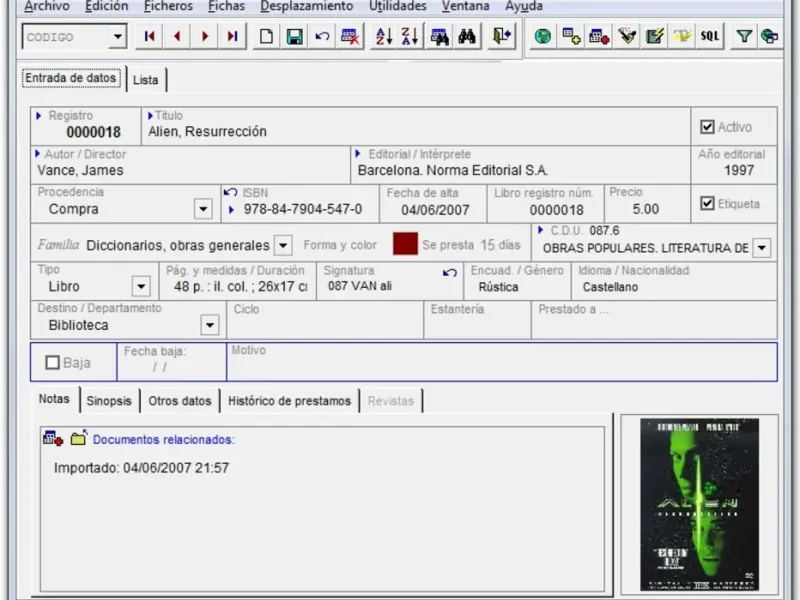
Task: Open folder icon next to Documentos relacionados
Action: tap(79, 438)
